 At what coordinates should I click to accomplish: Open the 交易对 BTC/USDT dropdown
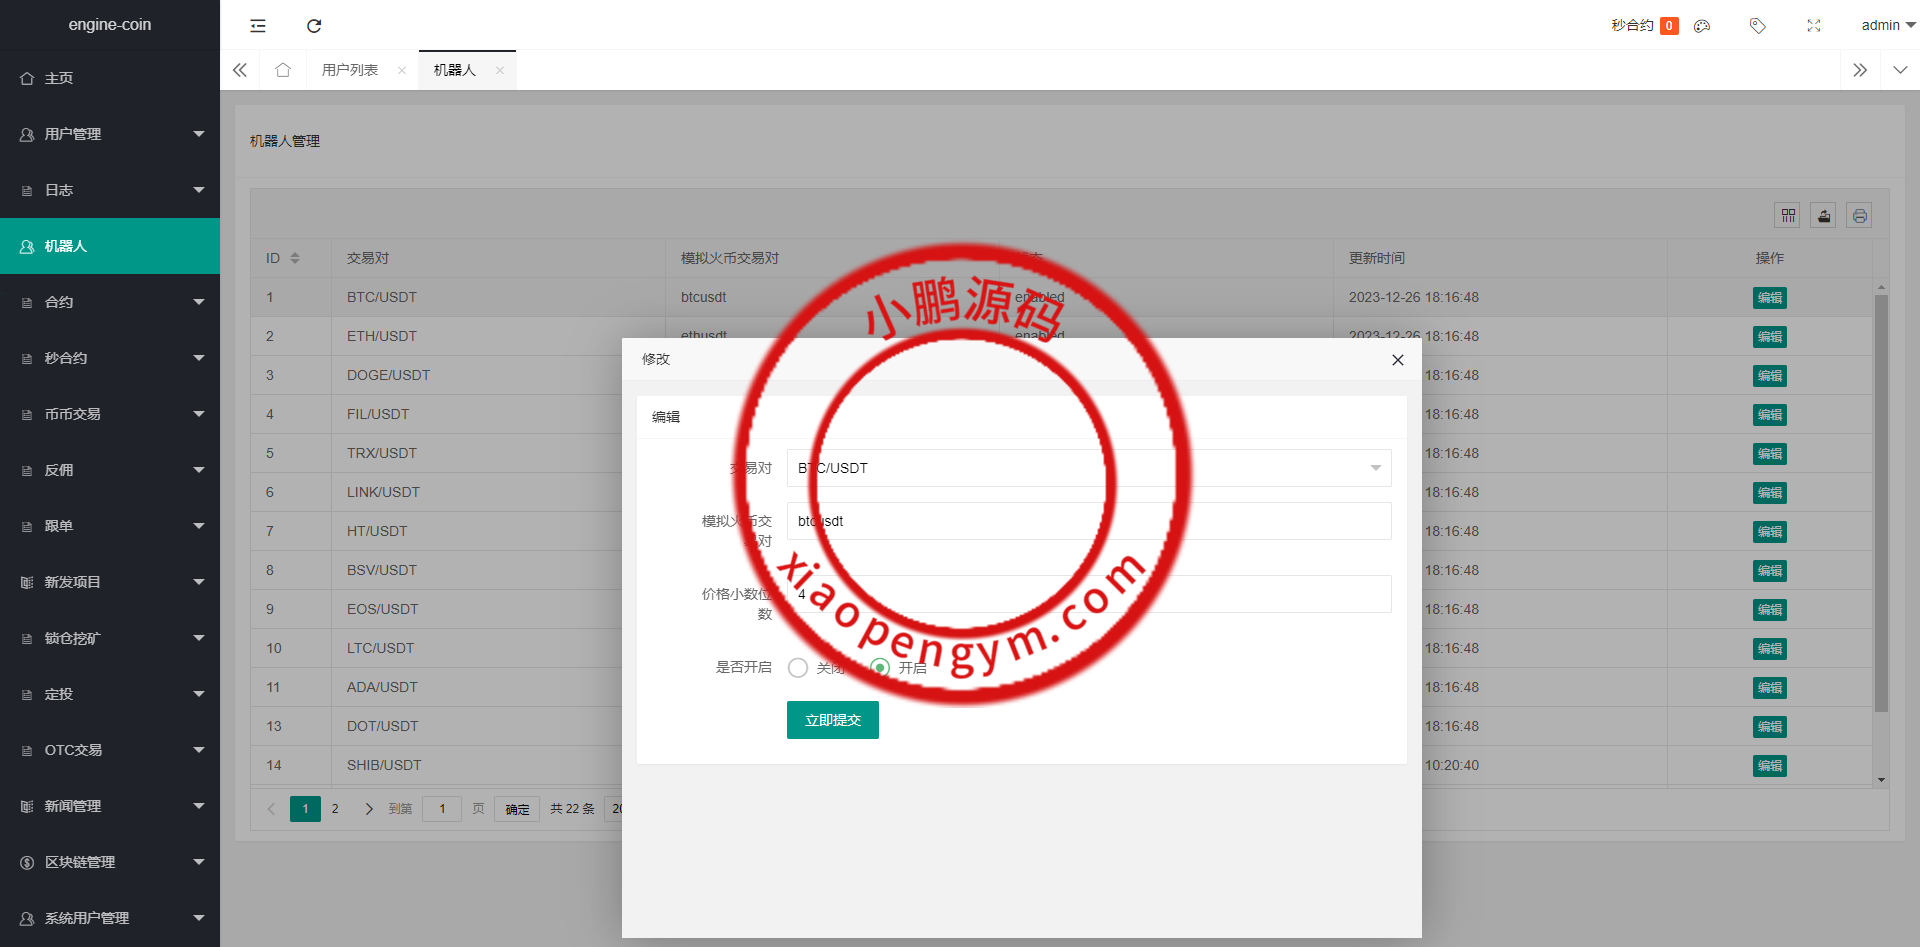[x=1088, y=468]
